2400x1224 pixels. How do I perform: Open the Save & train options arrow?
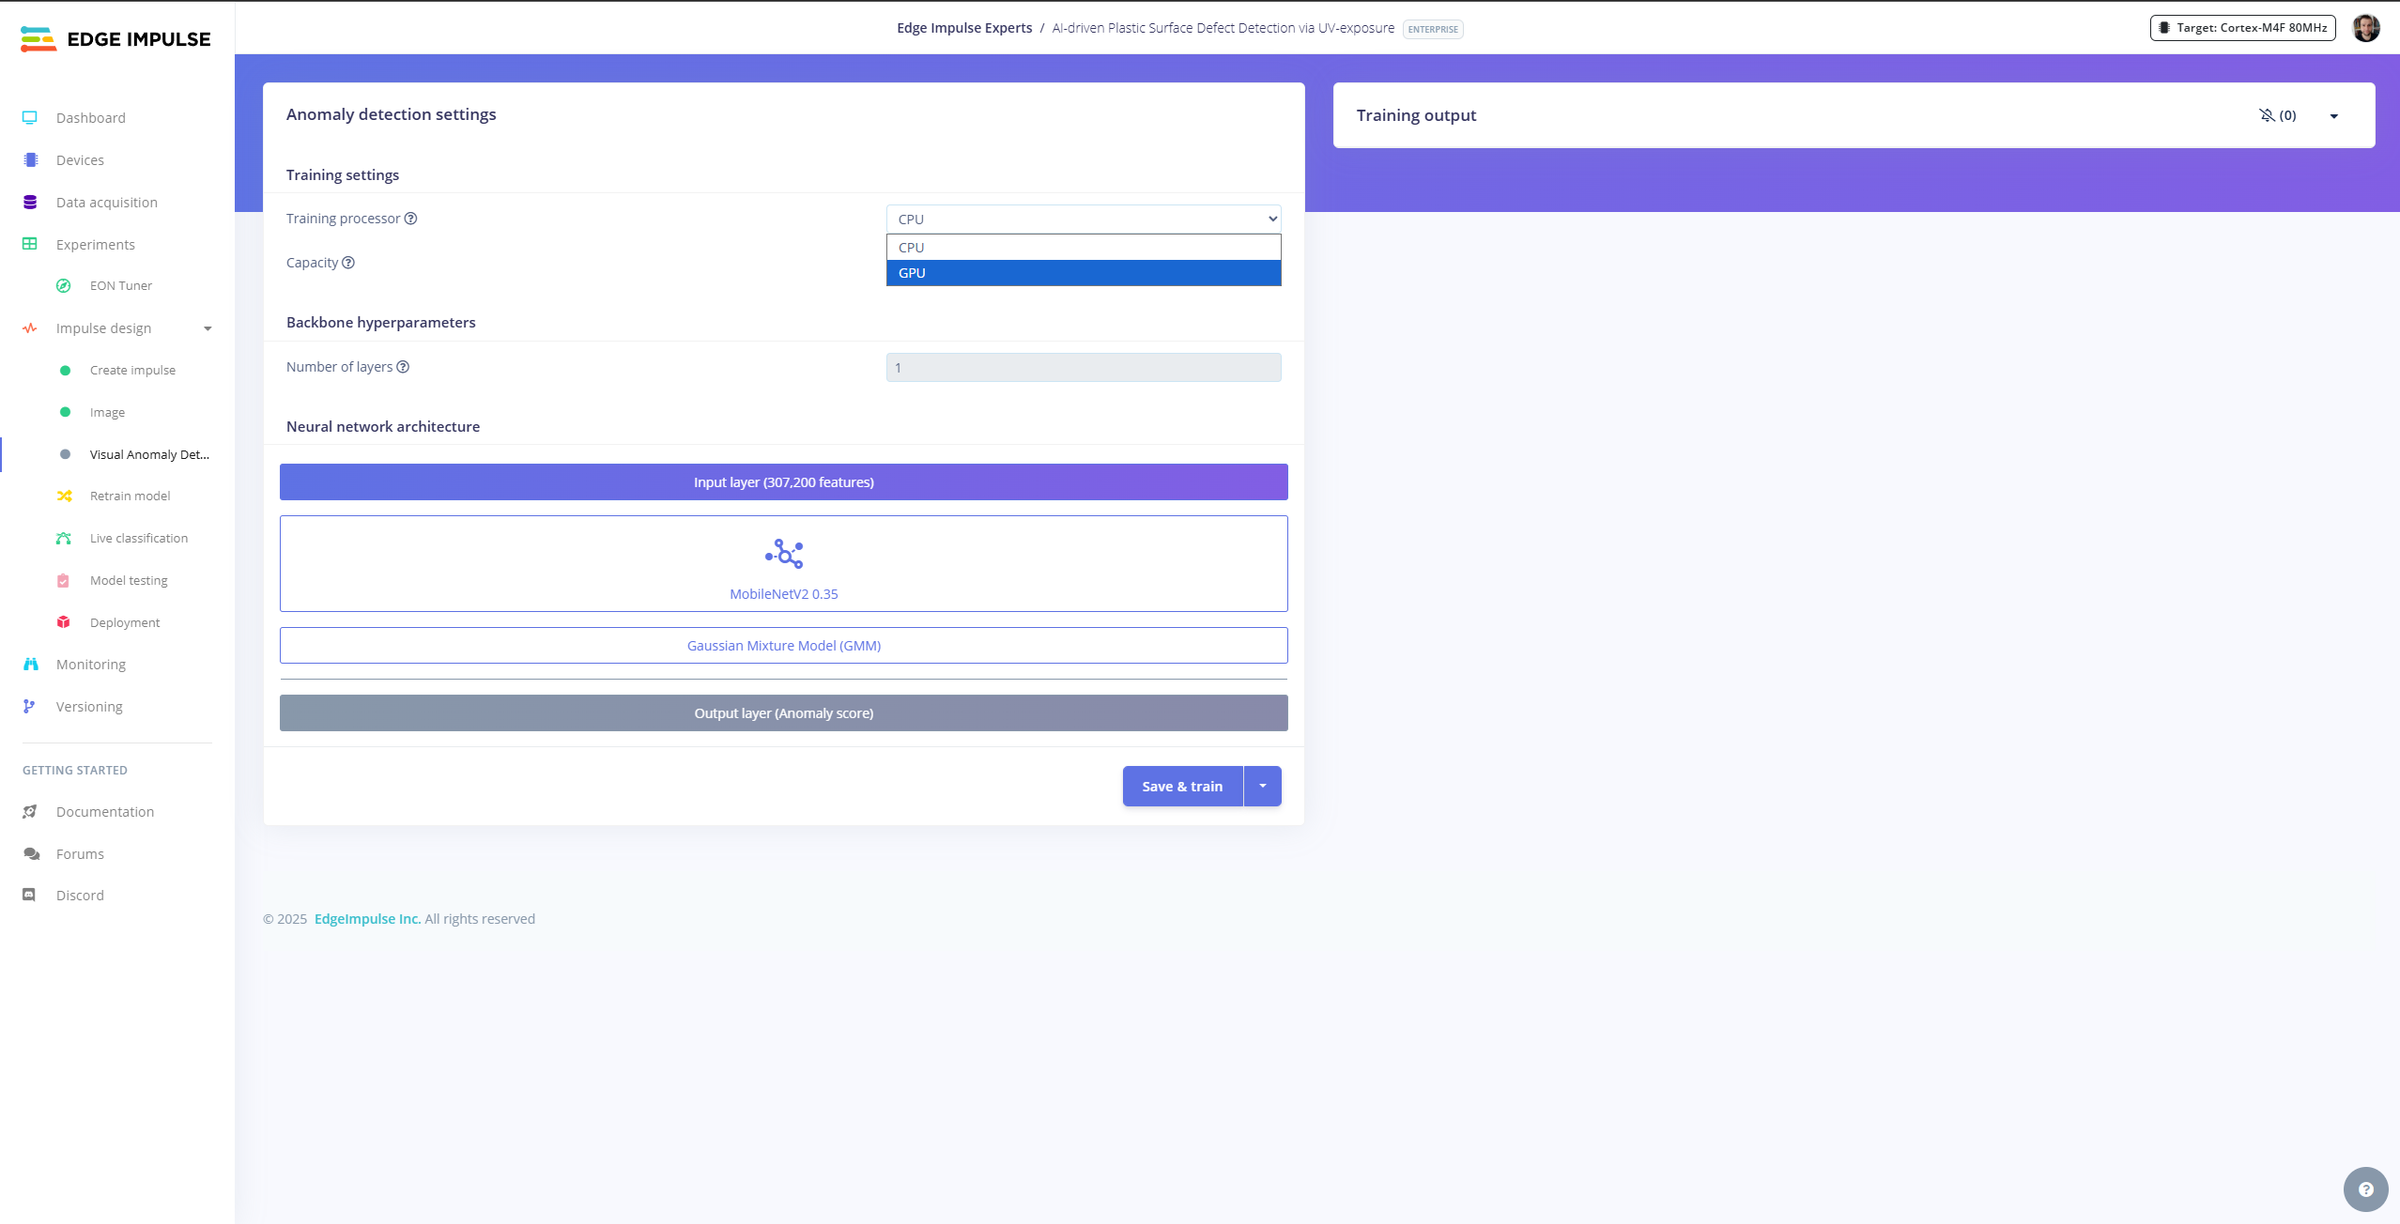(1263, 786)
